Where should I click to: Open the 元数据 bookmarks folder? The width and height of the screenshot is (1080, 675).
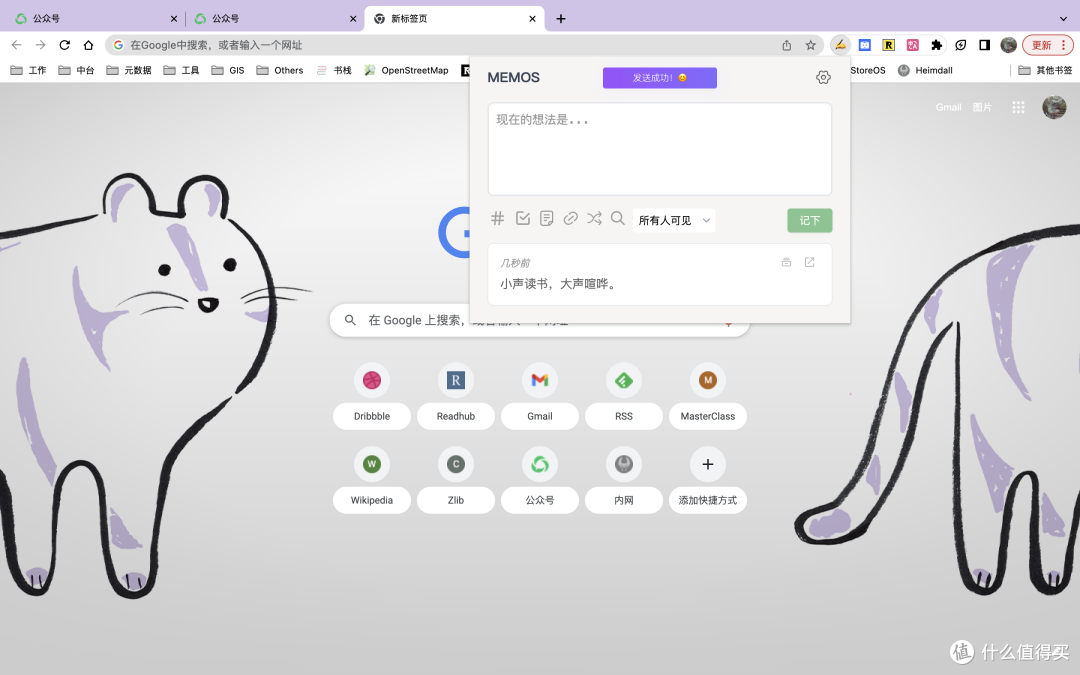(x=129, y=70)
